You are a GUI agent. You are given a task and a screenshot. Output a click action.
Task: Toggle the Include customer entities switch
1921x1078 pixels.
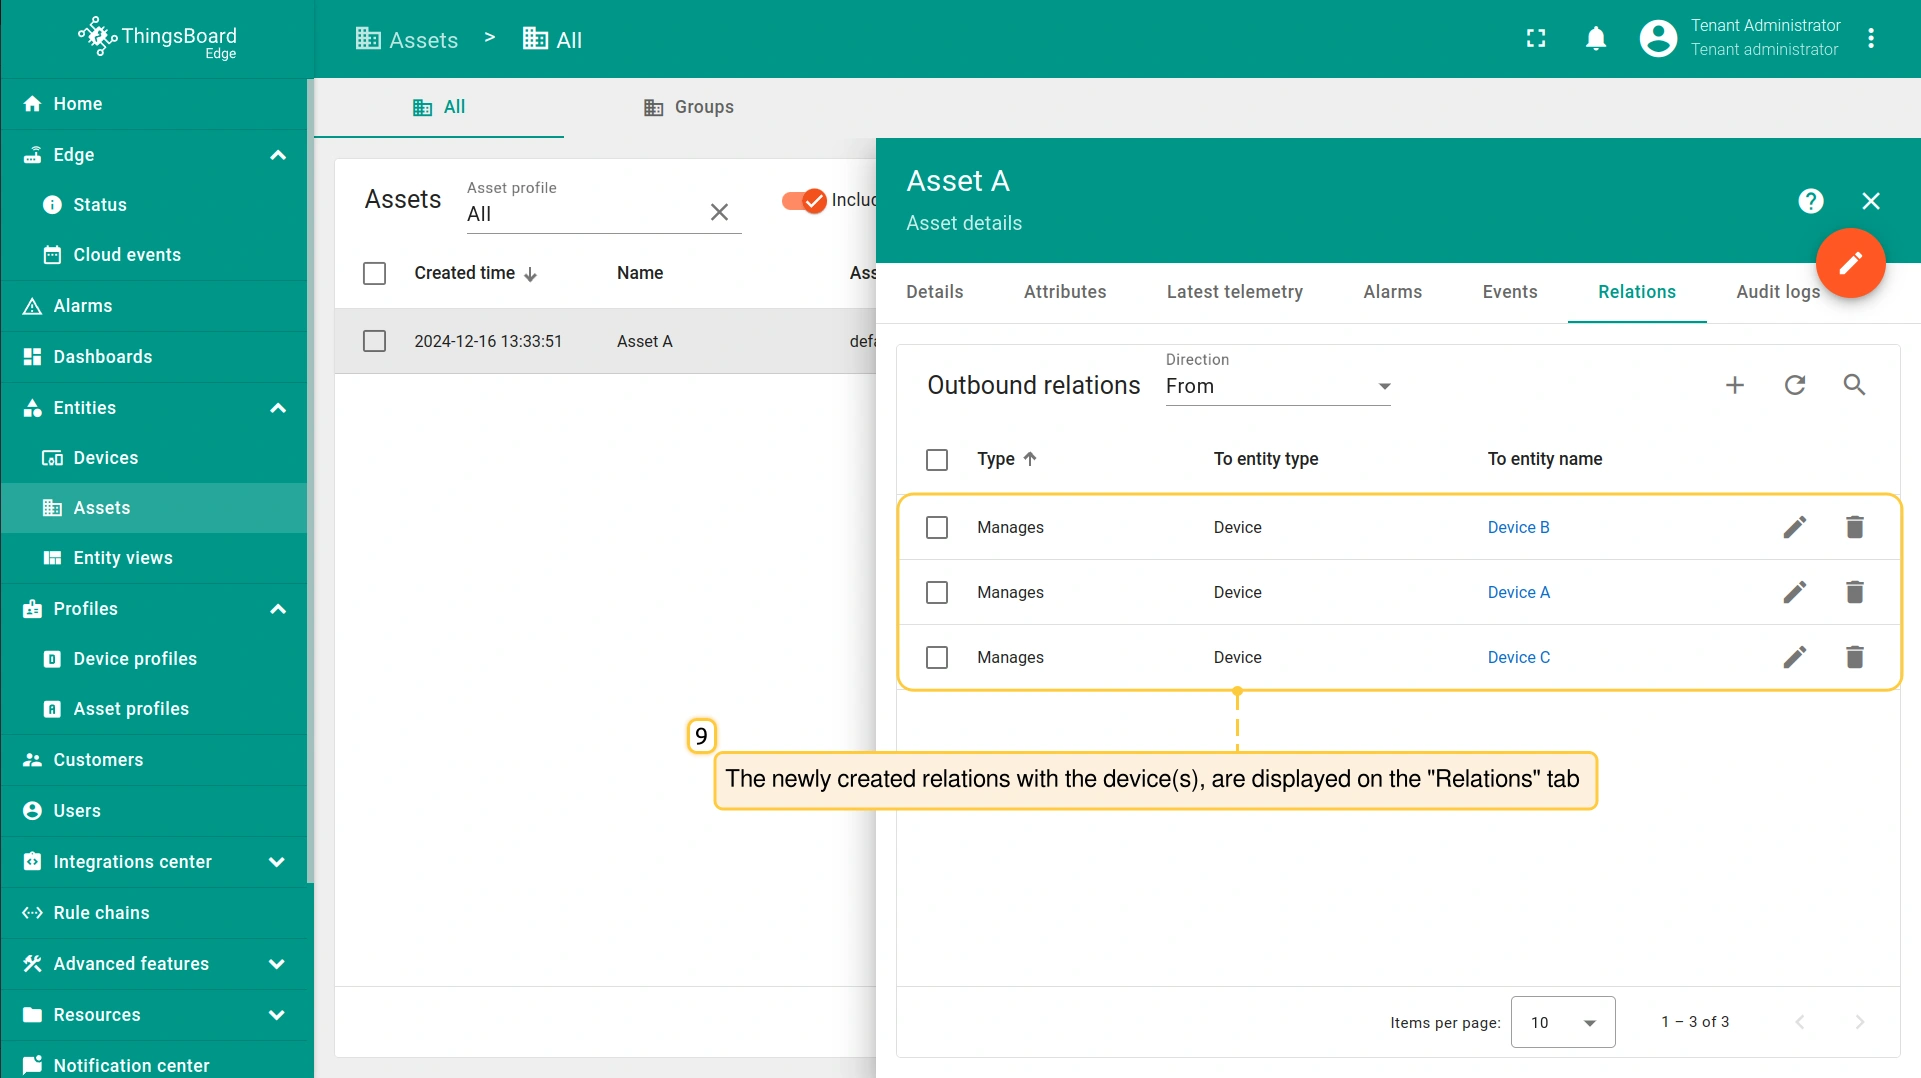pyautogui.click(x=804, y=200)
